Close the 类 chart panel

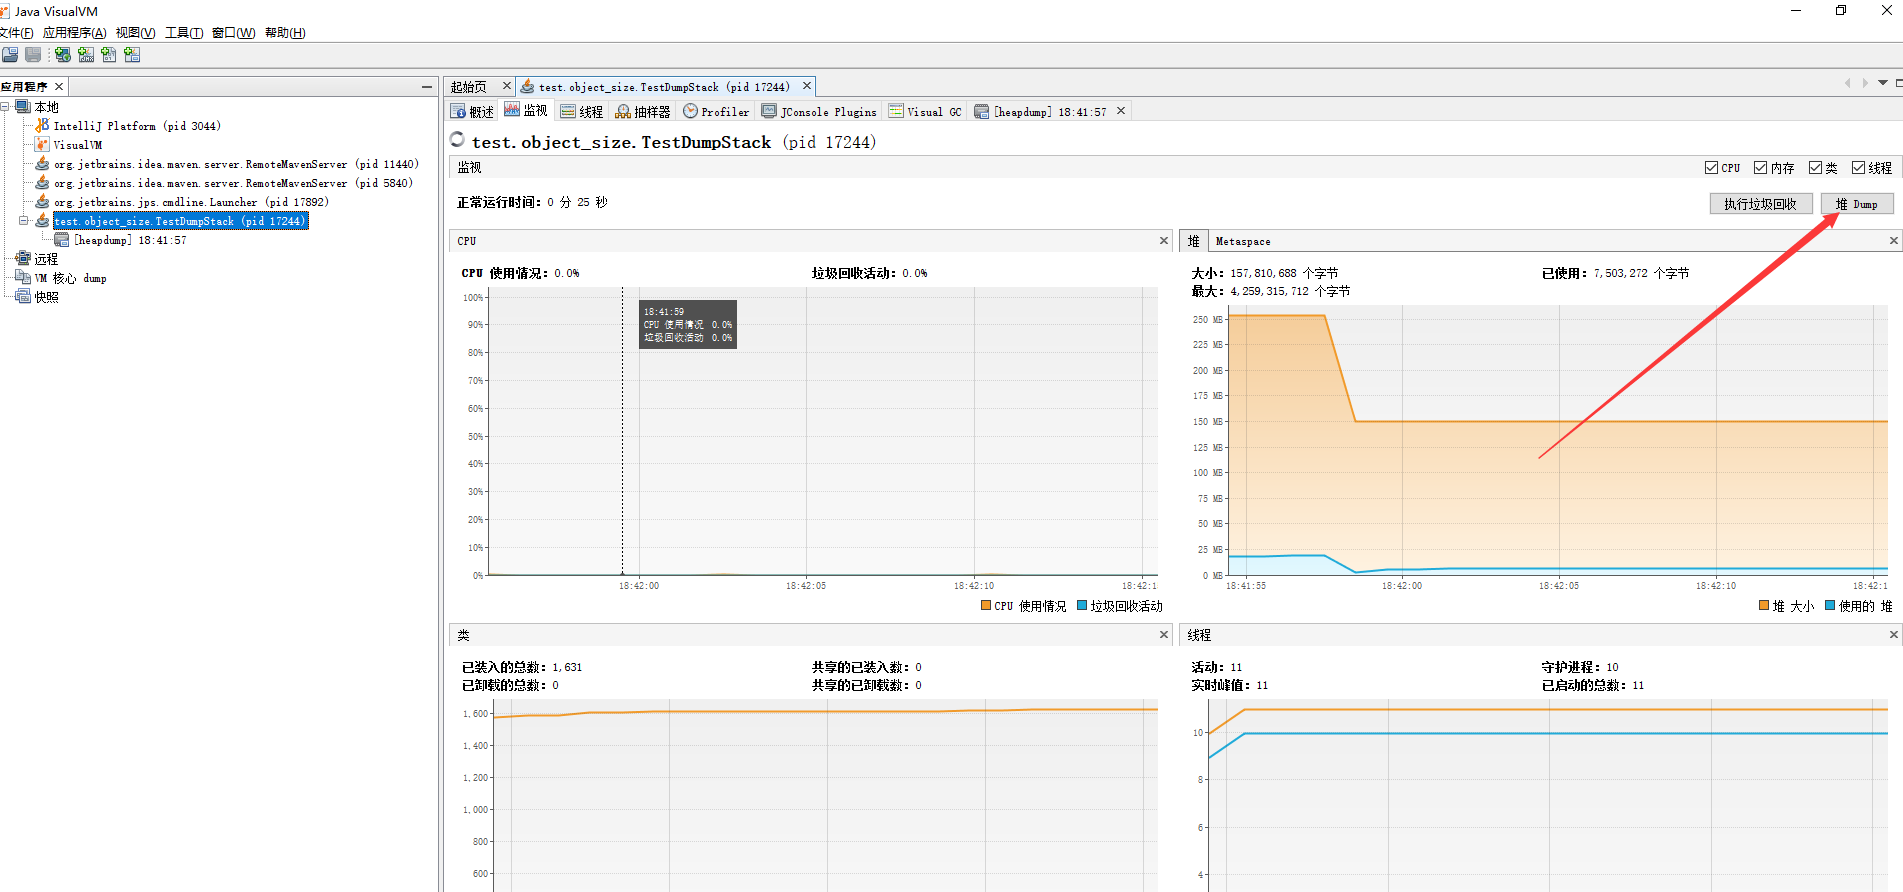1164,635
